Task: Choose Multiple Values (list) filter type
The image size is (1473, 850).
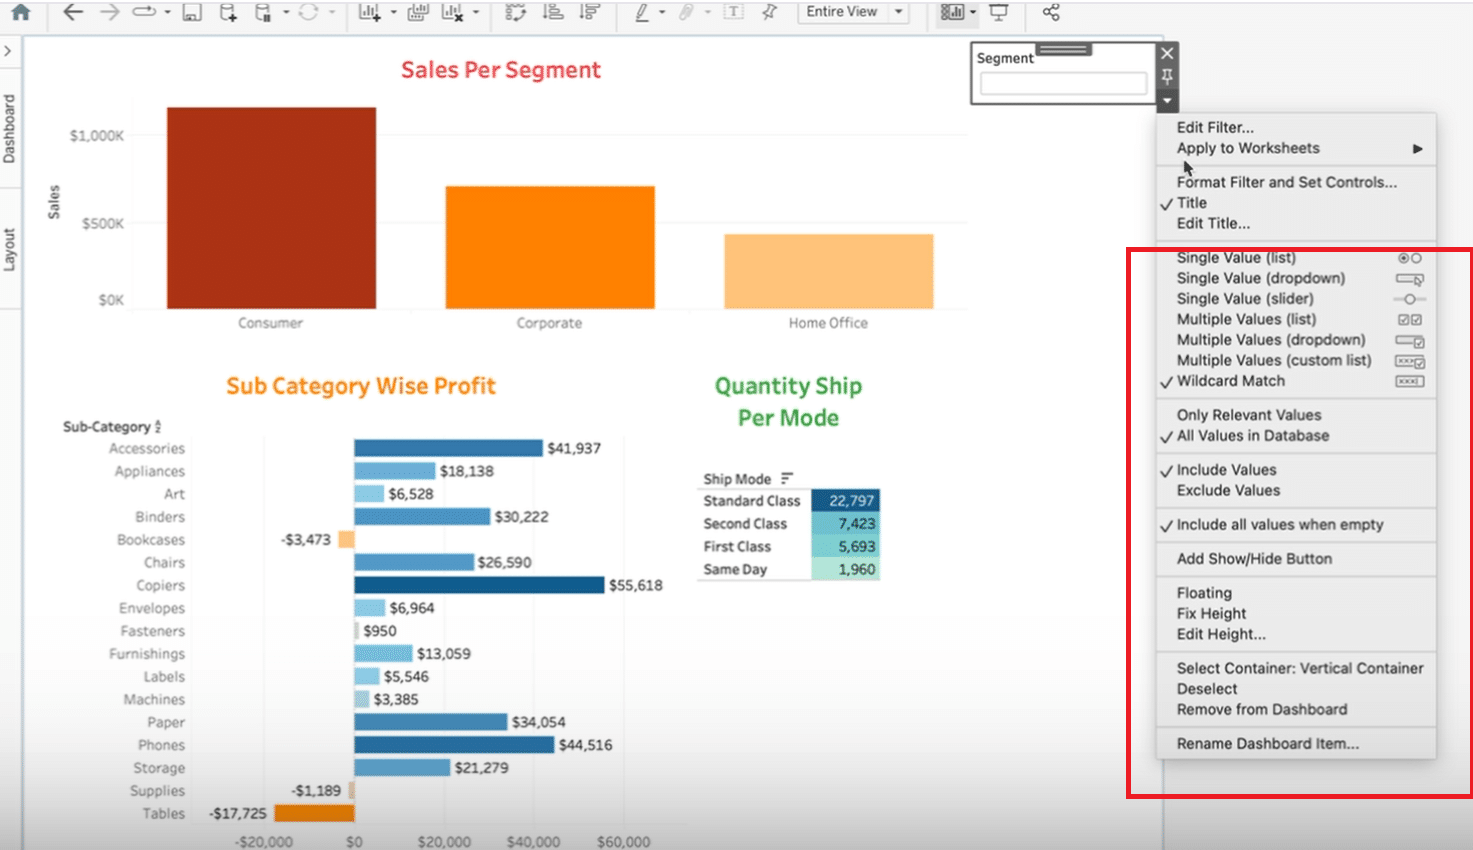Action: click(x=1246, y=320)
